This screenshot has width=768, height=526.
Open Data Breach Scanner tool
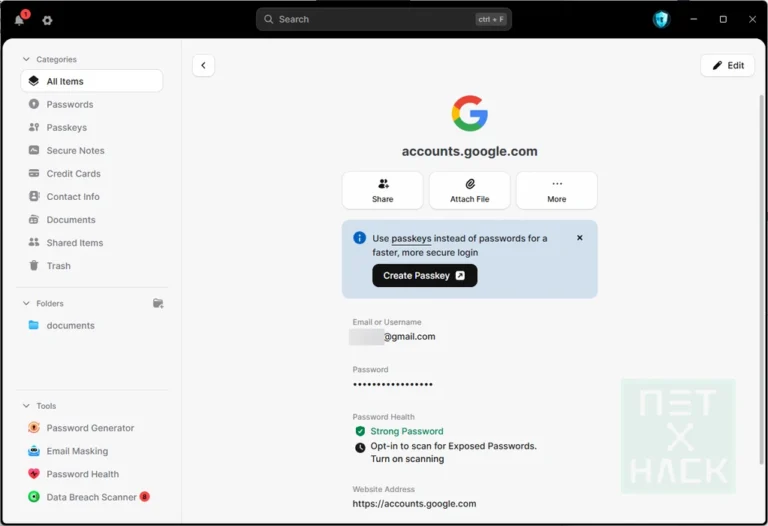pos(90,497)
